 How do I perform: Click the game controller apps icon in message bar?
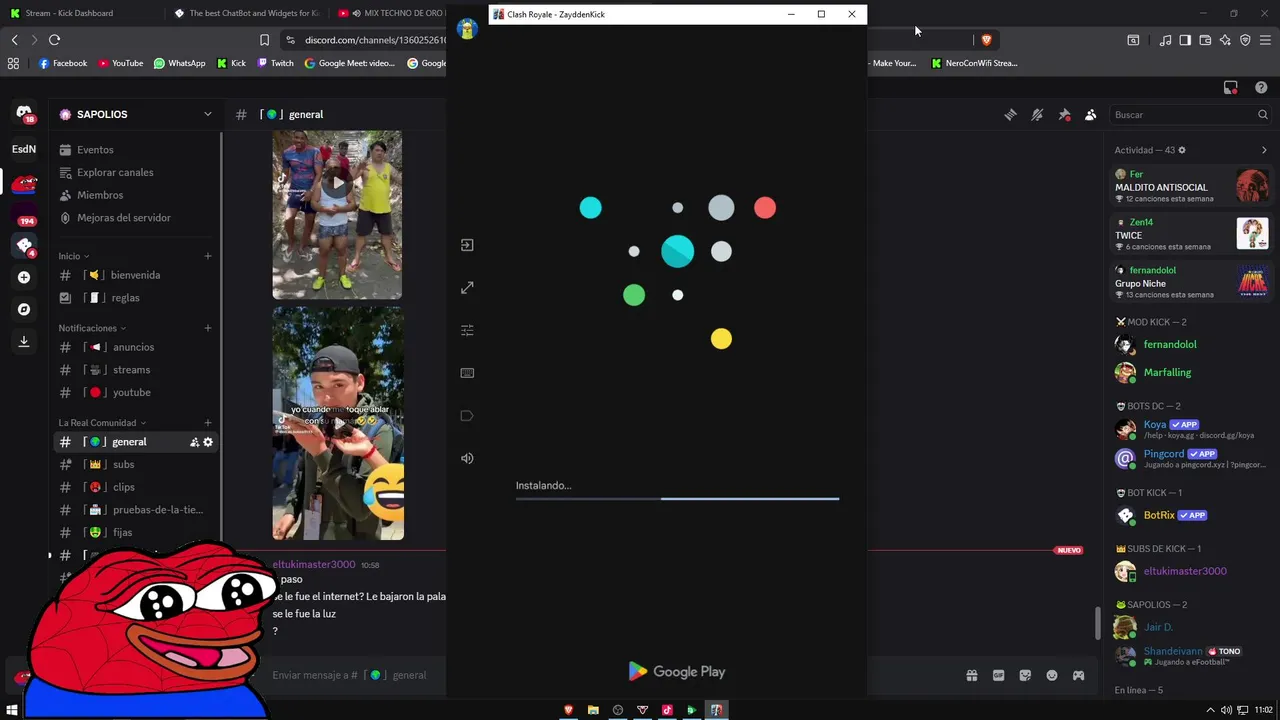coord(1078,675)
